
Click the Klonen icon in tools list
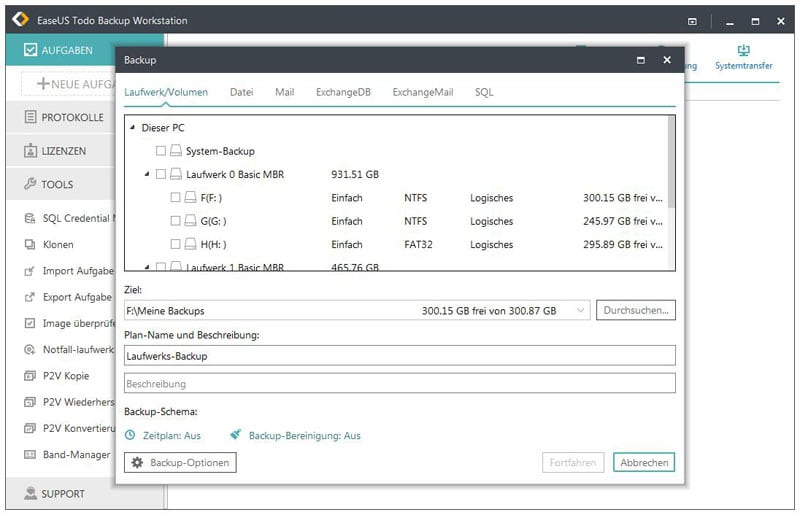click(x=30, y=244)
